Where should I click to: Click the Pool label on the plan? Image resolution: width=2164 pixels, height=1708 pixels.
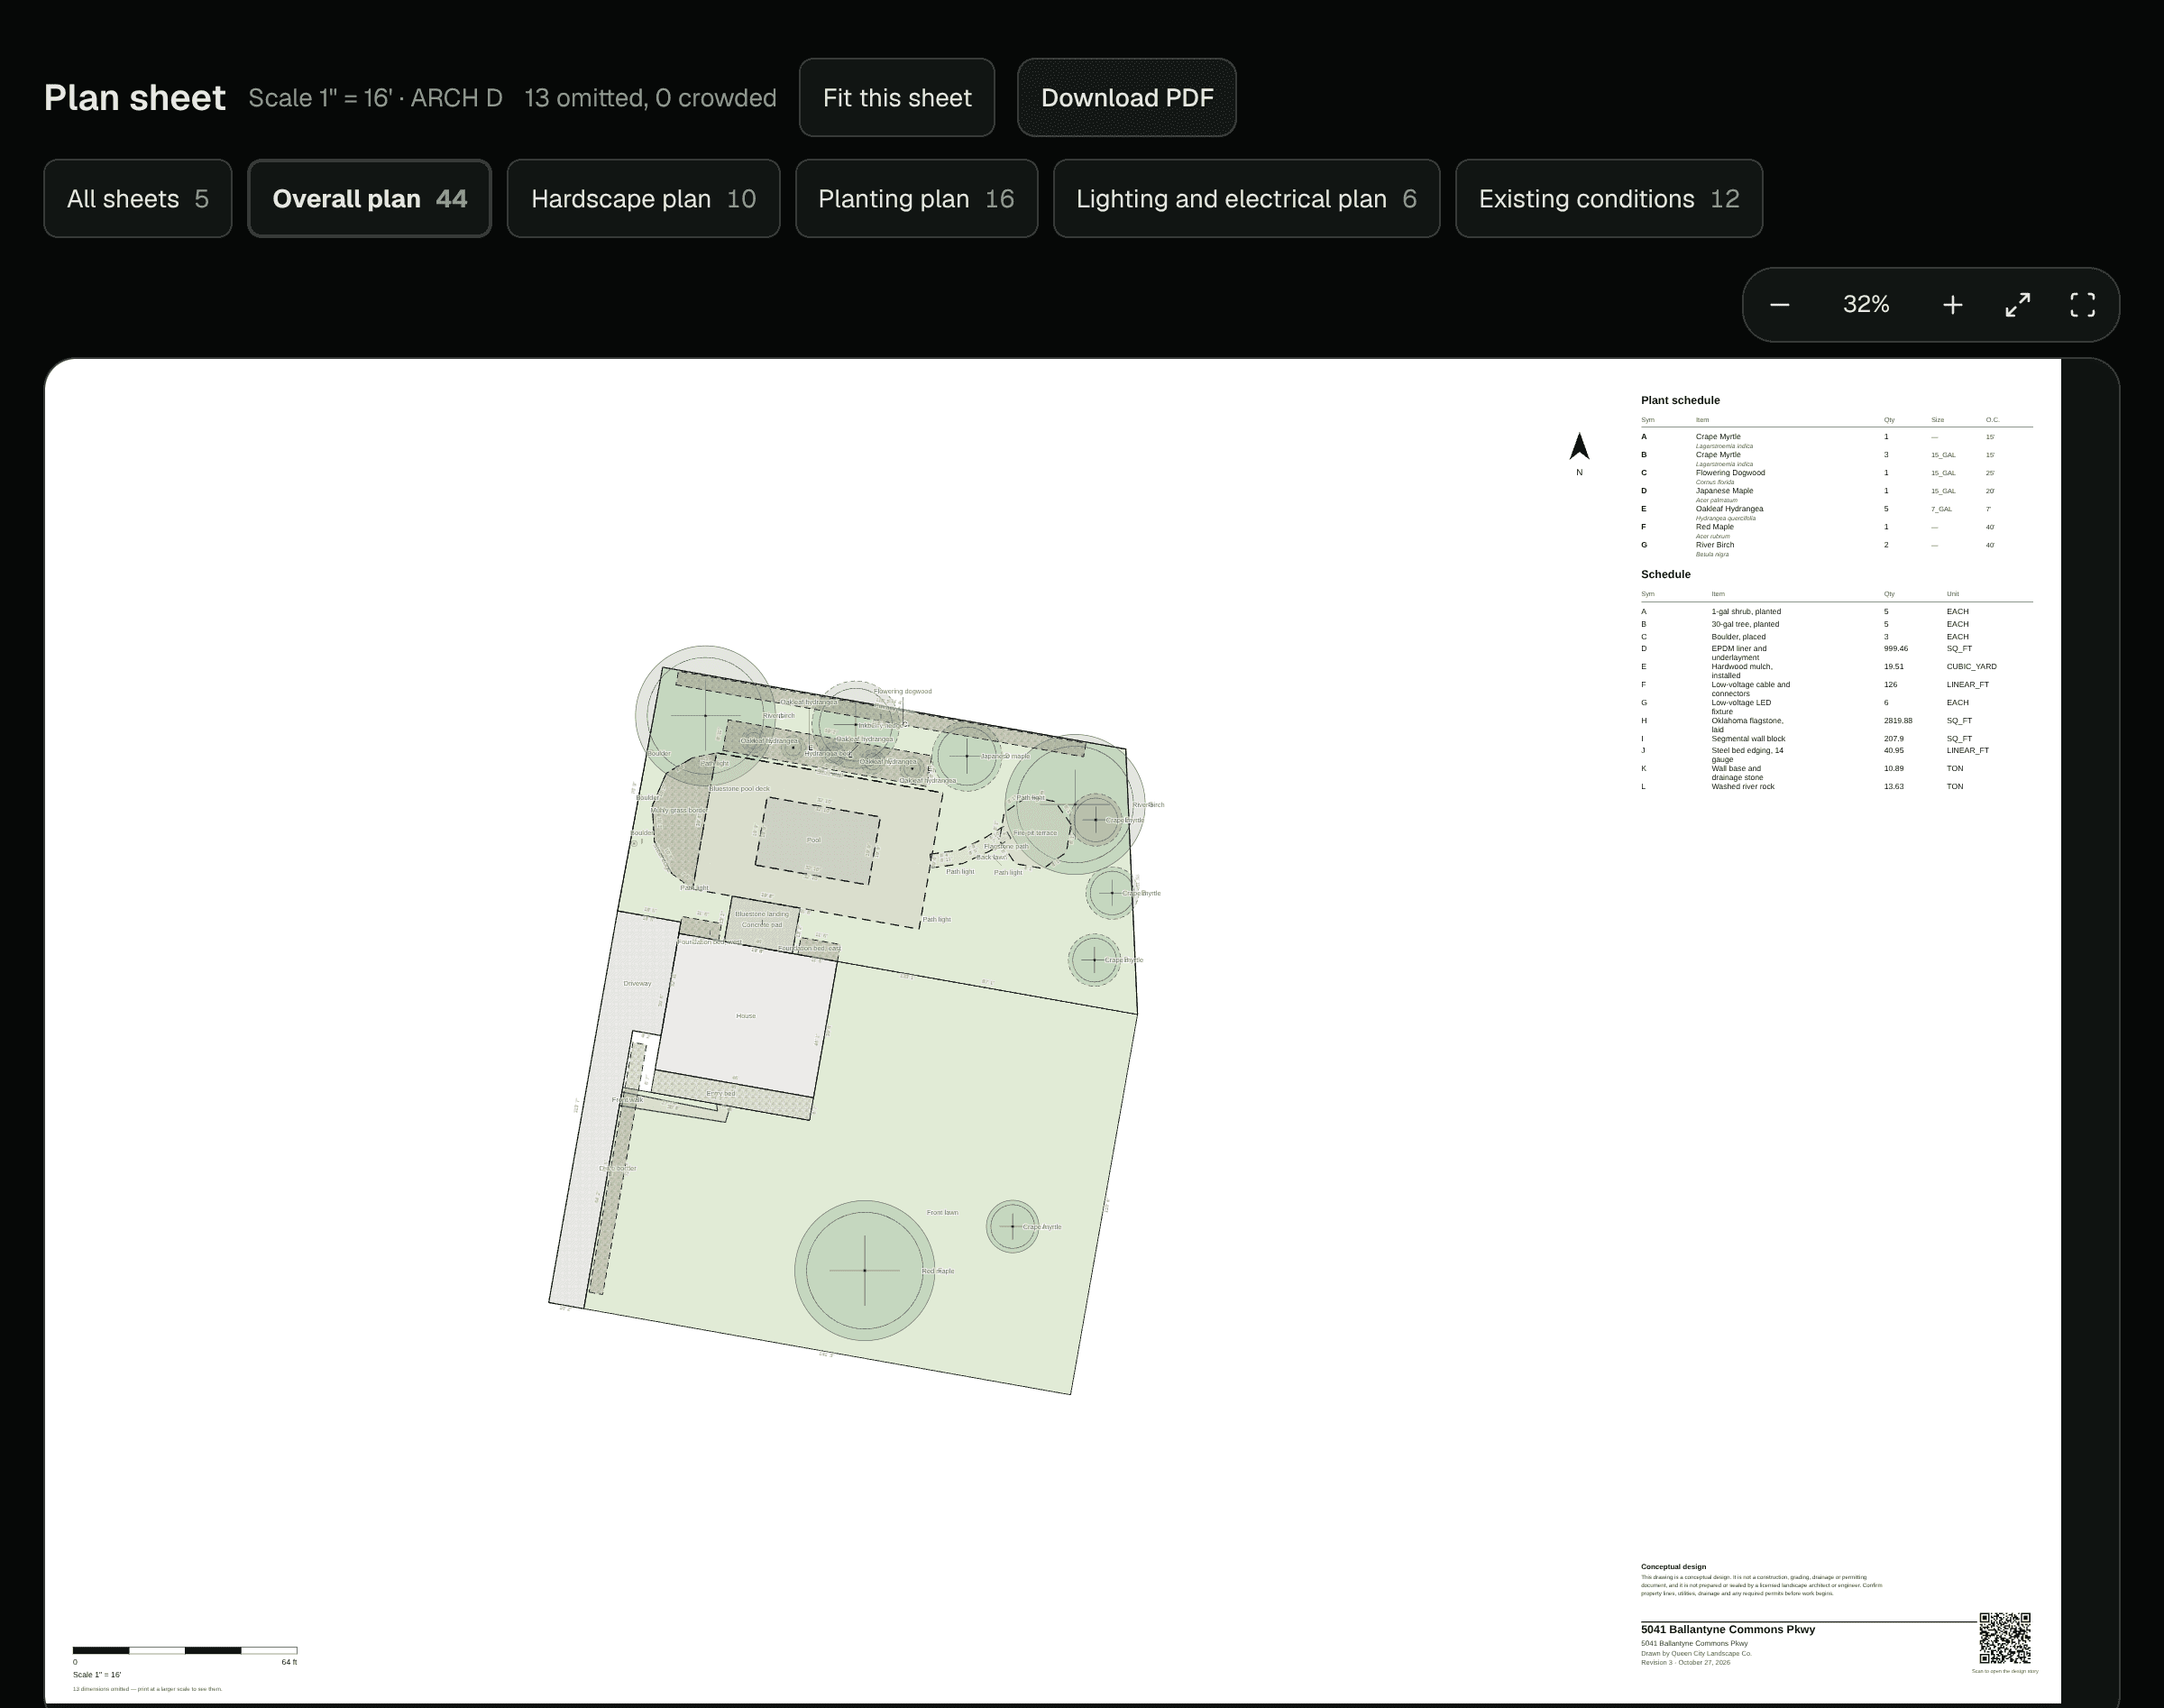pyautogui.click(x=813, y=840)
